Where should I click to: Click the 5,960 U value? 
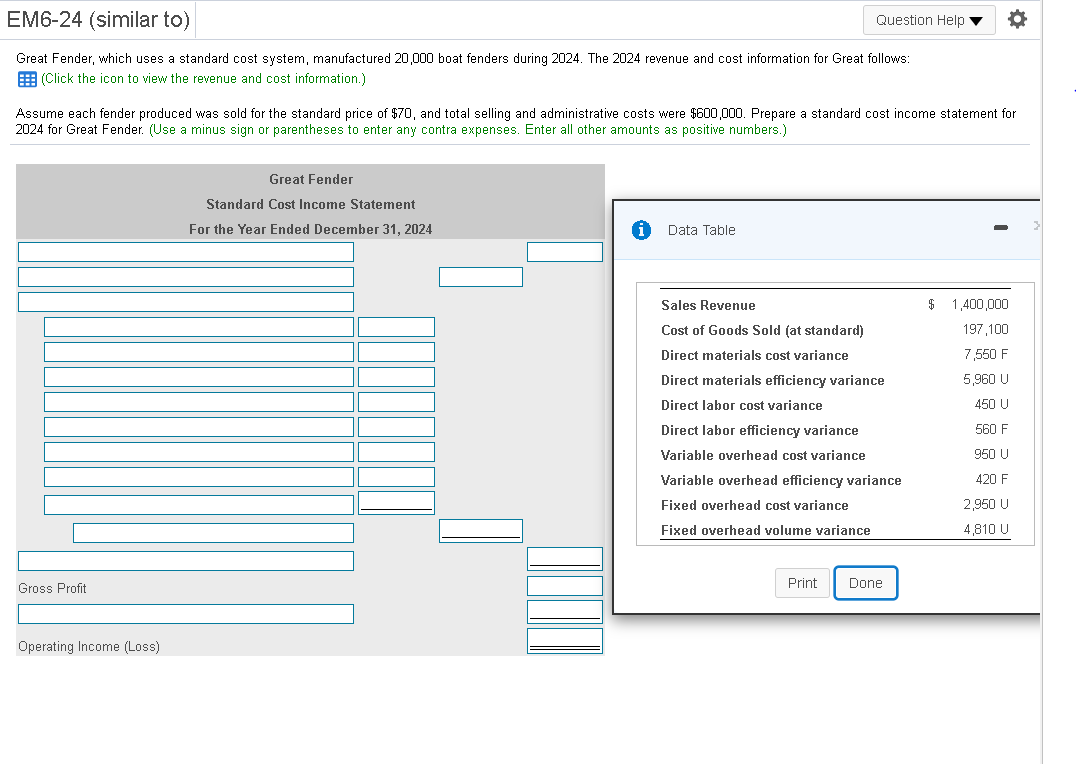click(986, 379)
